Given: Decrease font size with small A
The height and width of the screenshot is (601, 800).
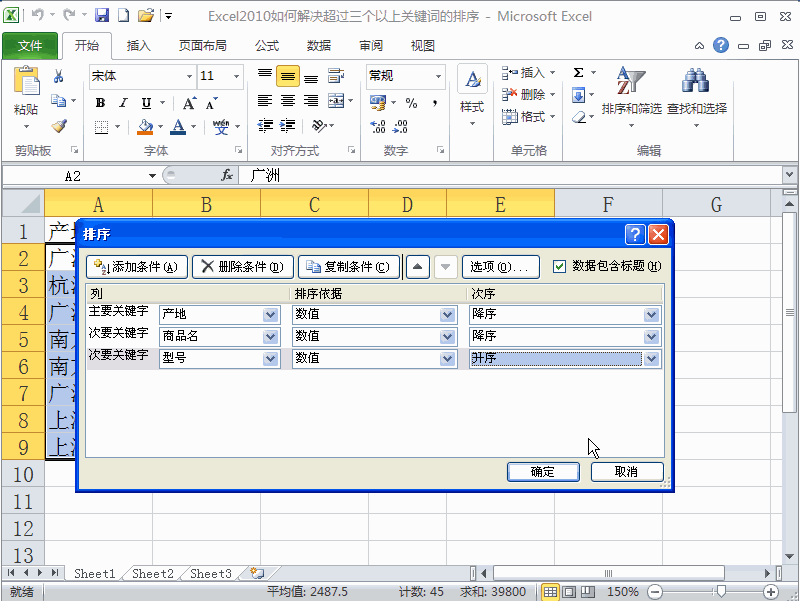Looking at the screenshot, I should (211, 104).
